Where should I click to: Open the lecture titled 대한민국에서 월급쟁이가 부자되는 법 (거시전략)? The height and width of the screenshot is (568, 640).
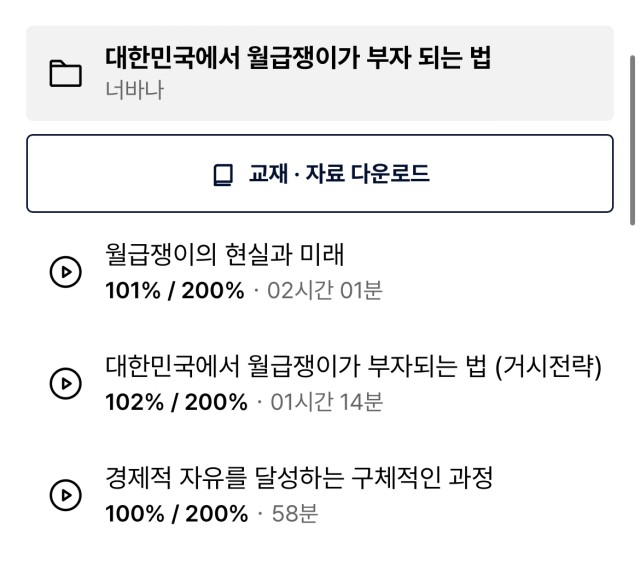pos(353,366)
